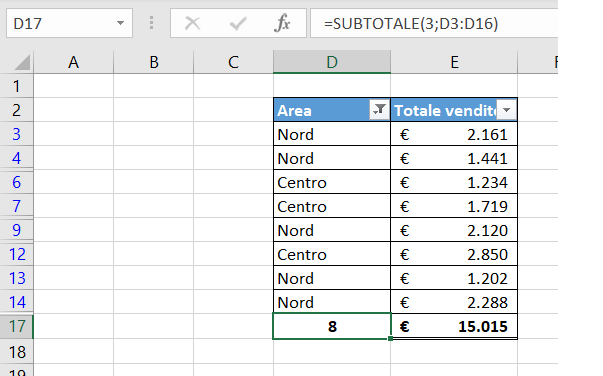Select row 13 header
The height and width of the screenshot is (376, 603).
17,278
